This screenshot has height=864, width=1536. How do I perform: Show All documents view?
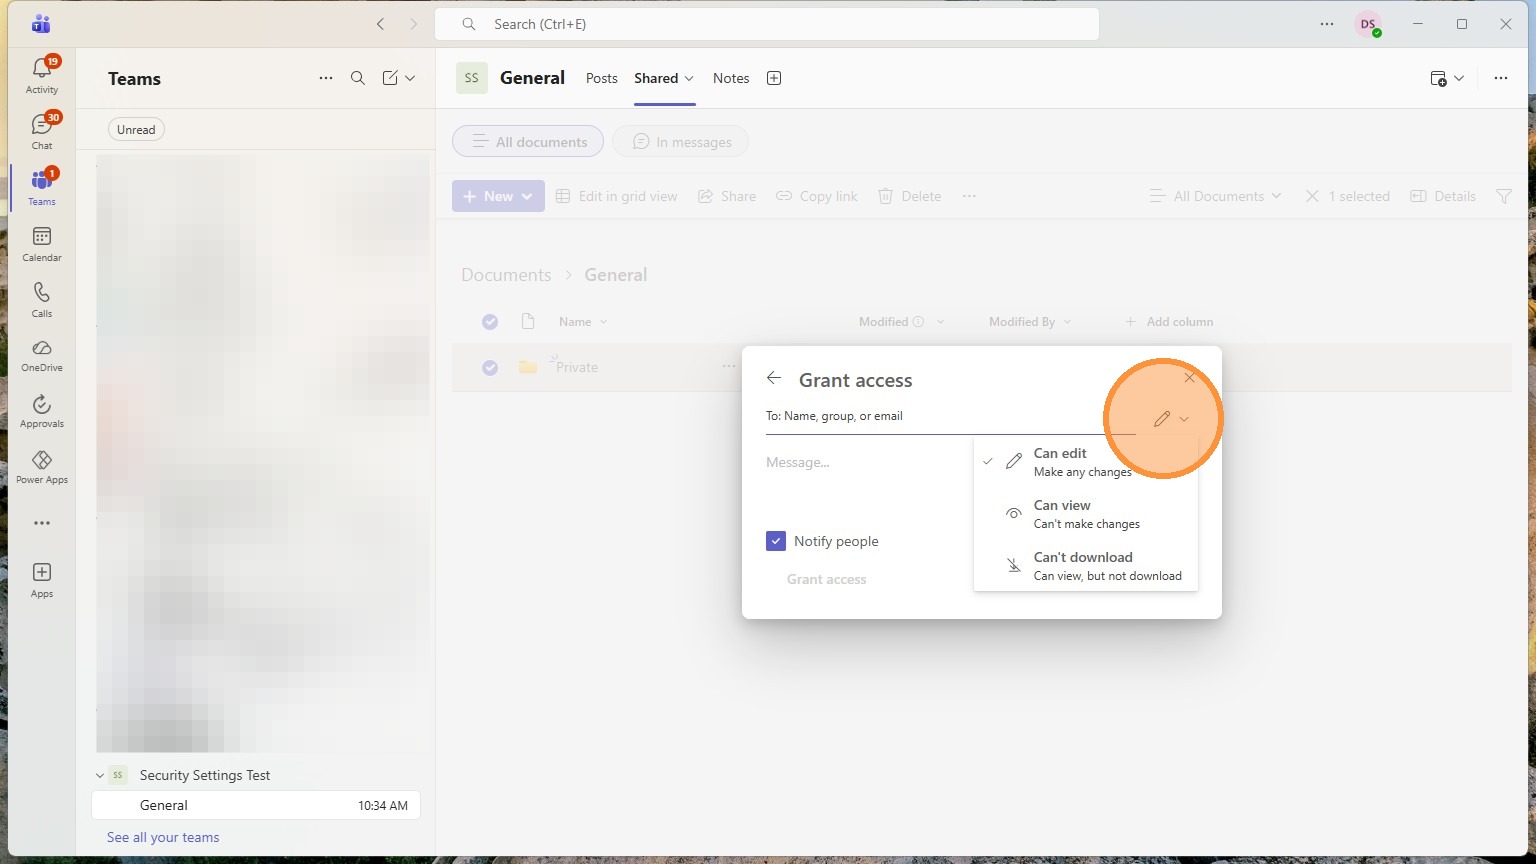pyautogui.click(x=528, y=142)
